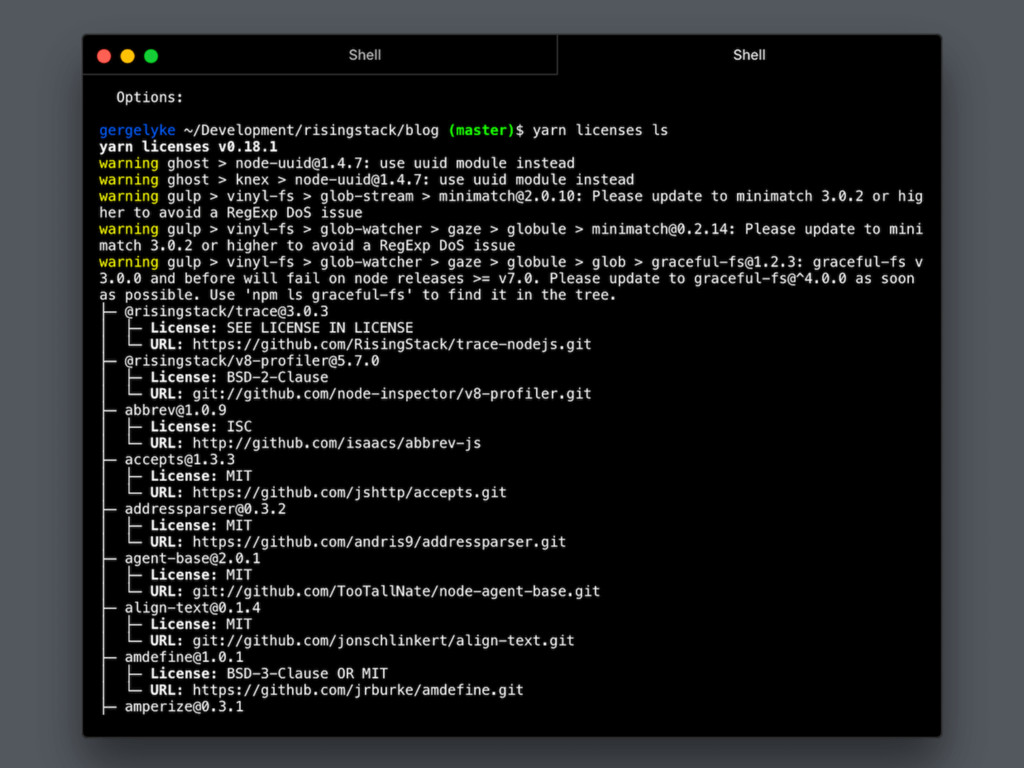1024x768 pixels.
Task: Switch to the first Shell tab
Action: pos(364,55)
